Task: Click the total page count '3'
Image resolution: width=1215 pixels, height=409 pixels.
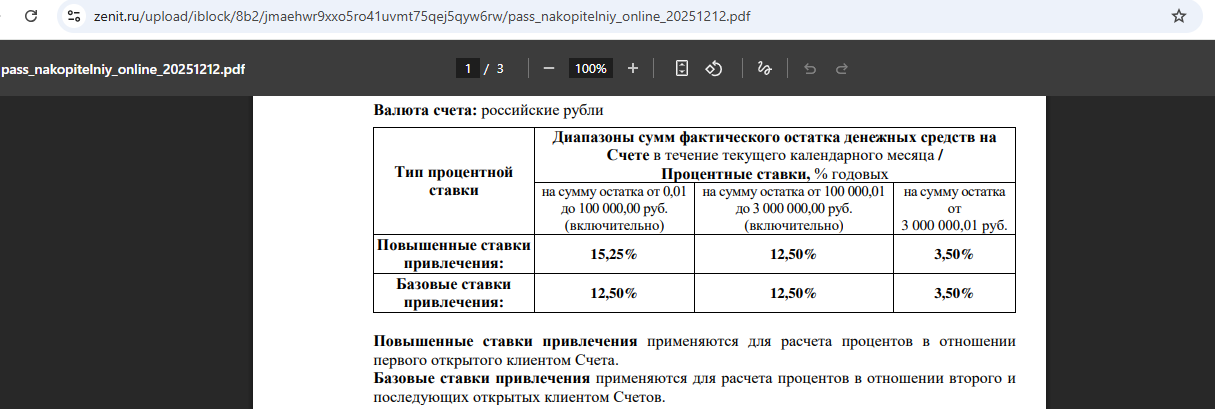Action: point(500,69)
